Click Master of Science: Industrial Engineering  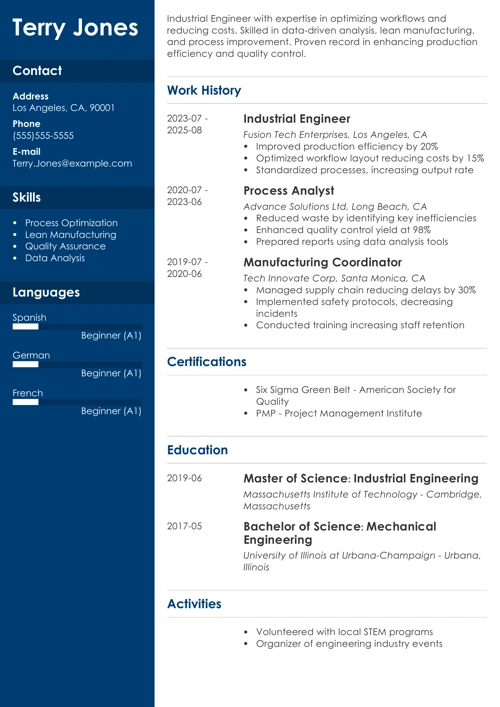pos(361,478)
